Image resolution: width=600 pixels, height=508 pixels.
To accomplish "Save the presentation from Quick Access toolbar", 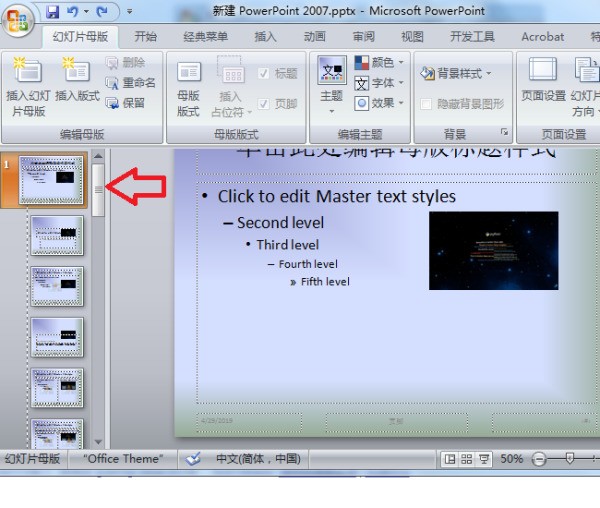I will point(52,11).
